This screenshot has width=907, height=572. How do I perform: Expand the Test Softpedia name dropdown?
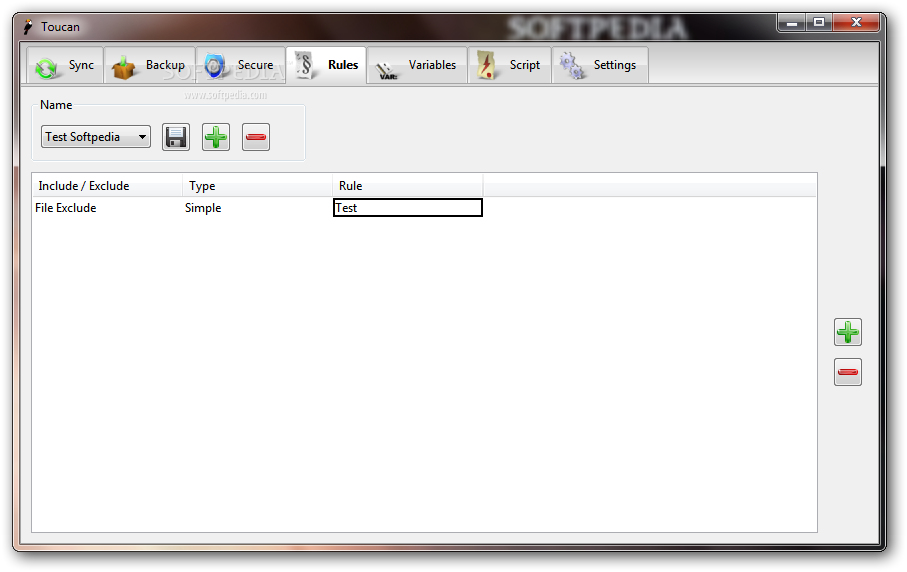[x=96, y=137]
